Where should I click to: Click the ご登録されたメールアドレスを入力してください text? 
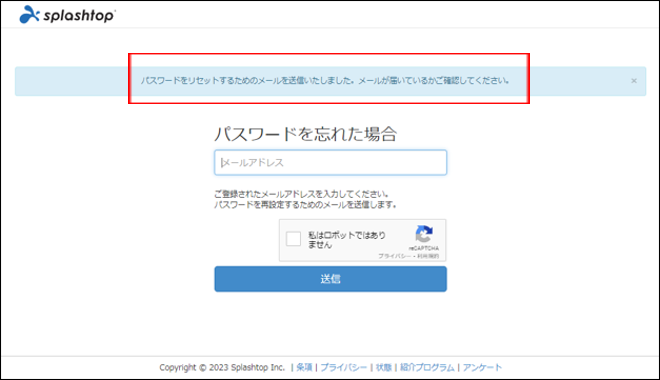click(301, 194)
